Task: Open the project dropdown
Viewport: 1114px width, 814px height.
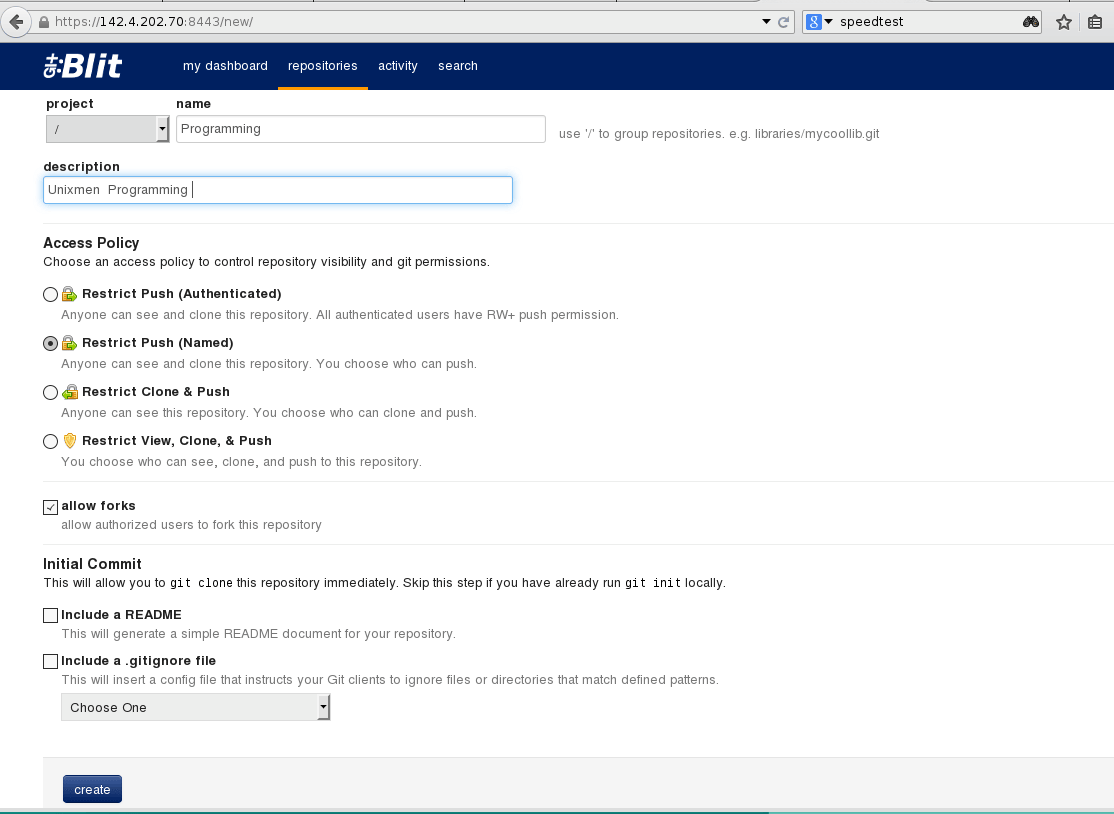Action: 108,129
